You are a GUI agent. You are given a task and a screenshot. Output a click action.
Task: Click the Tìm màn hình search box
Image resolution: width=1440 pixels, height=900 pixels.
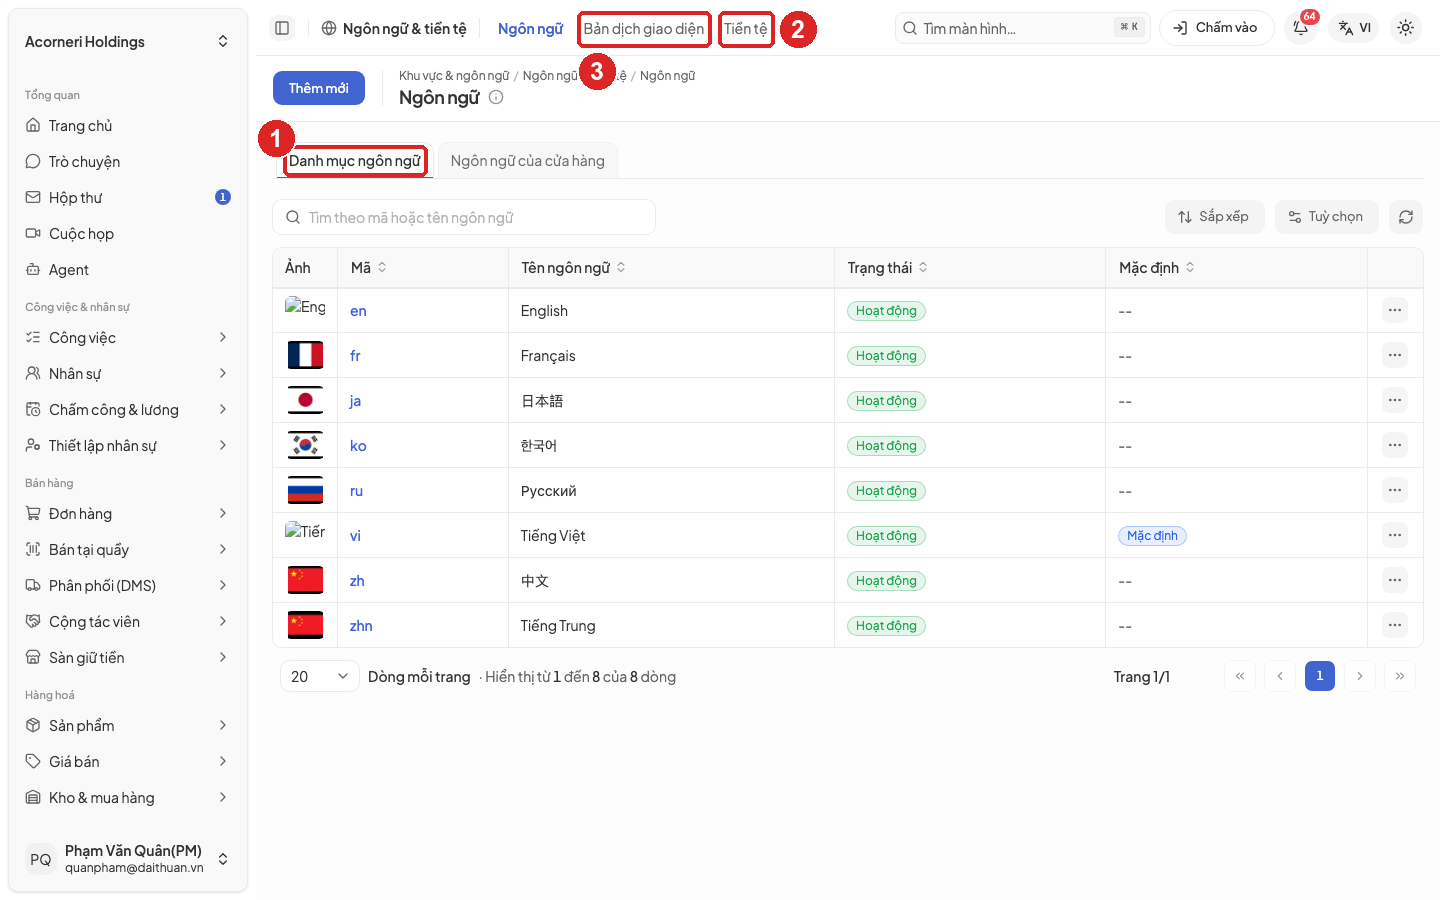click(1023, 28)
